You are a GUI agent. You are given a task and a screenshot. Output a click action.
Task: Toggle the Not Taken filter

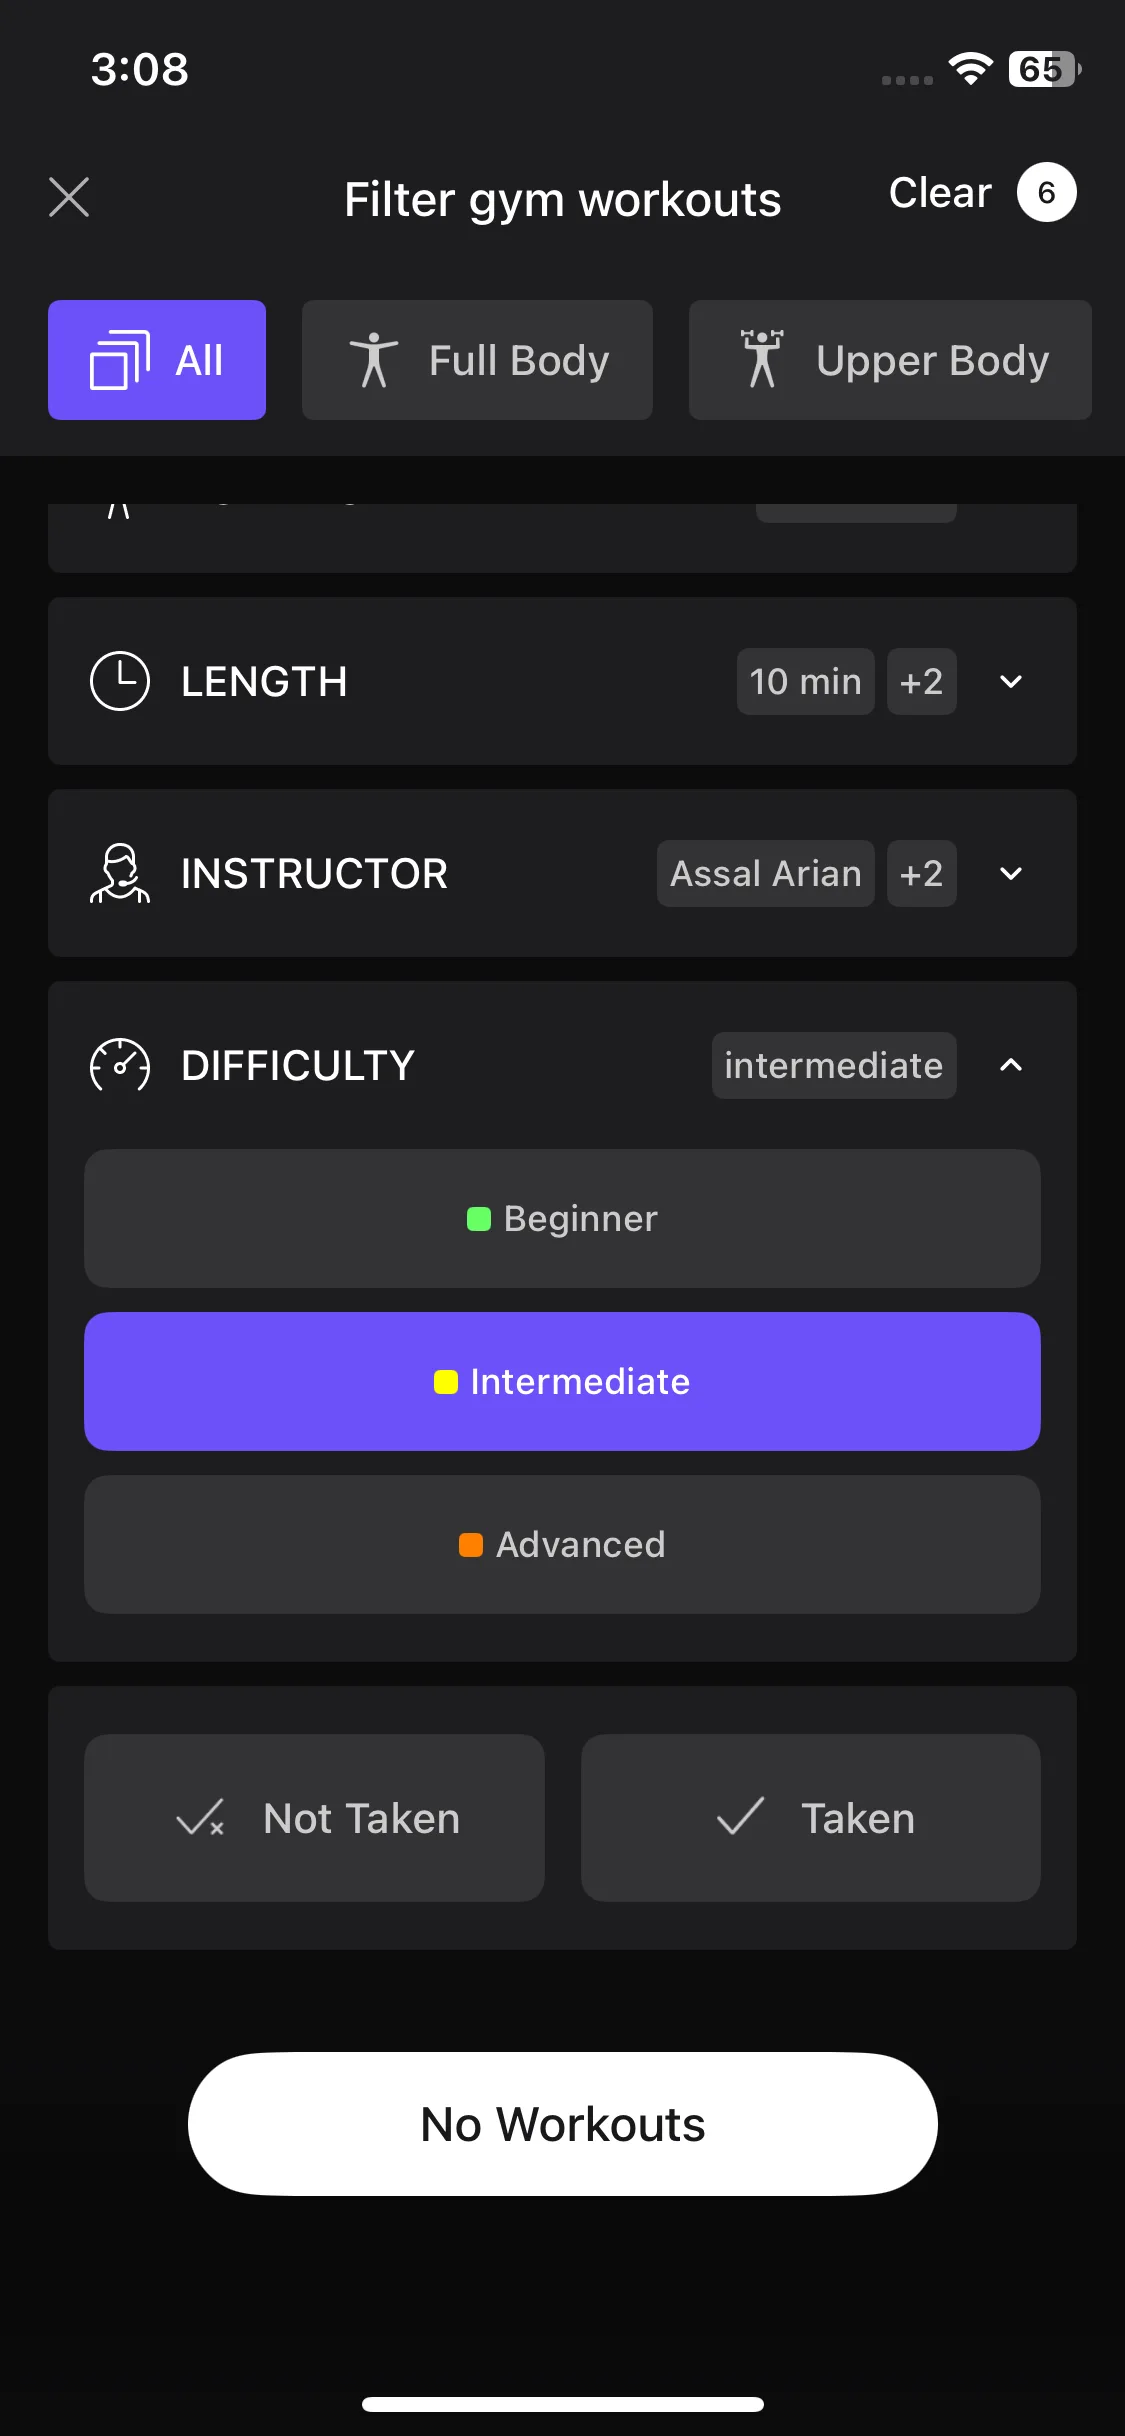314,1818
